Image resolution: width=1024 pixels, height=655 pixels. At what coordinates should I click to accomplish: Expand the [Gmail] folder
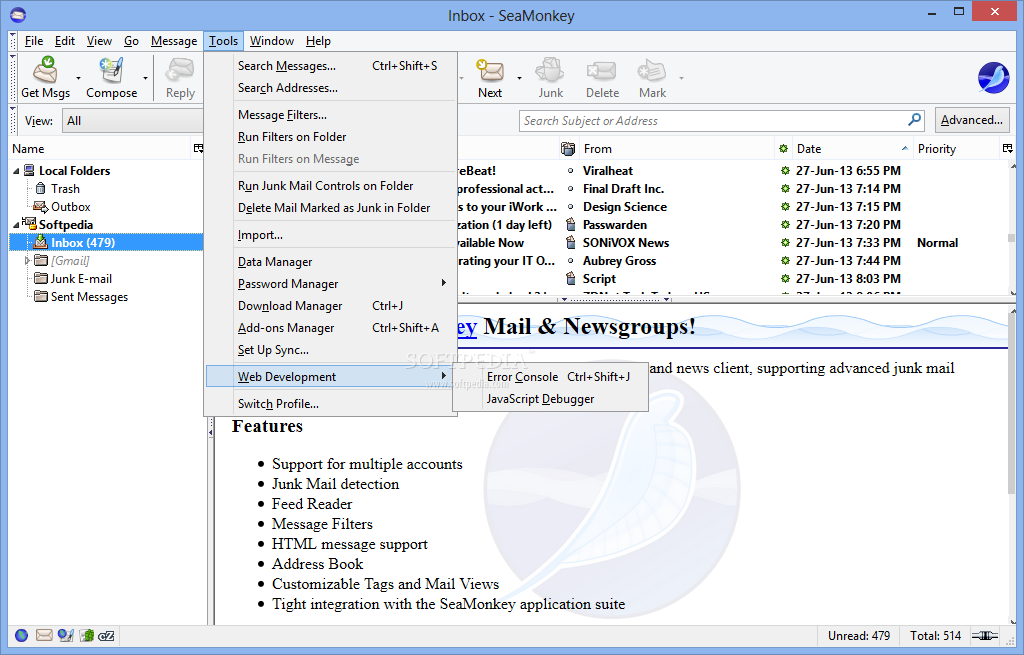click(x=27, y=261)
